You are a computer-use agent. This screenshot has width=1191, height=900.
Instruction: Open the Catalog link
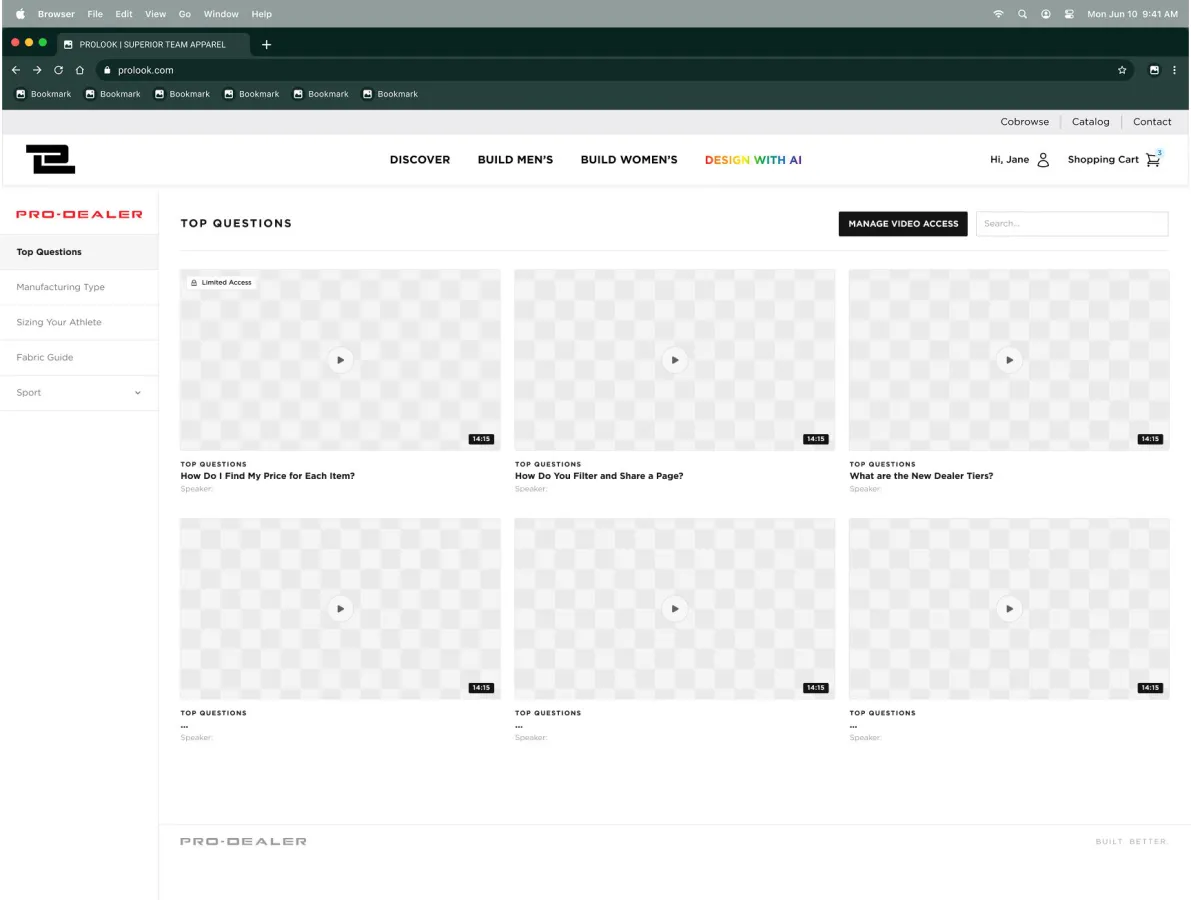1090,122
